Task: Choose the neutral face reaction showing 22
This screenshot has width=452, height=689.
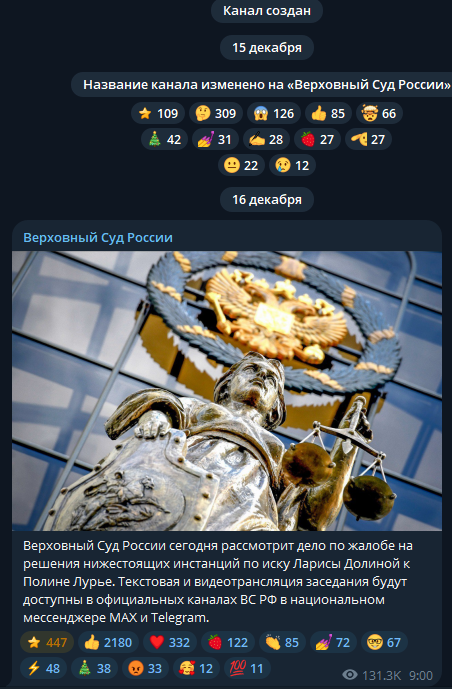Action: click(x=241, y=165)
